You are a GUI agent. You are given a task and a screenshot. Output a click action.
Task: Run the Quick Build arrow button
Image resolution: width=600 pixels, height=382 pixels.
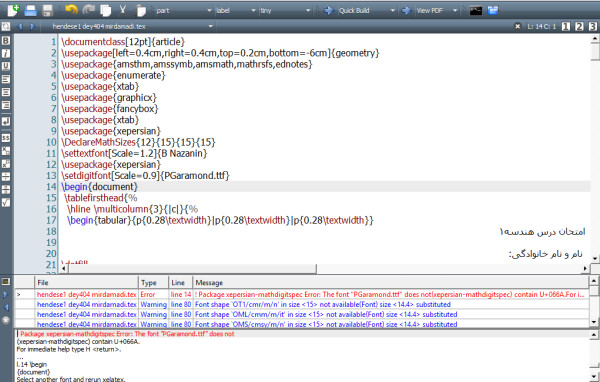pyautogui.click(x=329, y=10)
